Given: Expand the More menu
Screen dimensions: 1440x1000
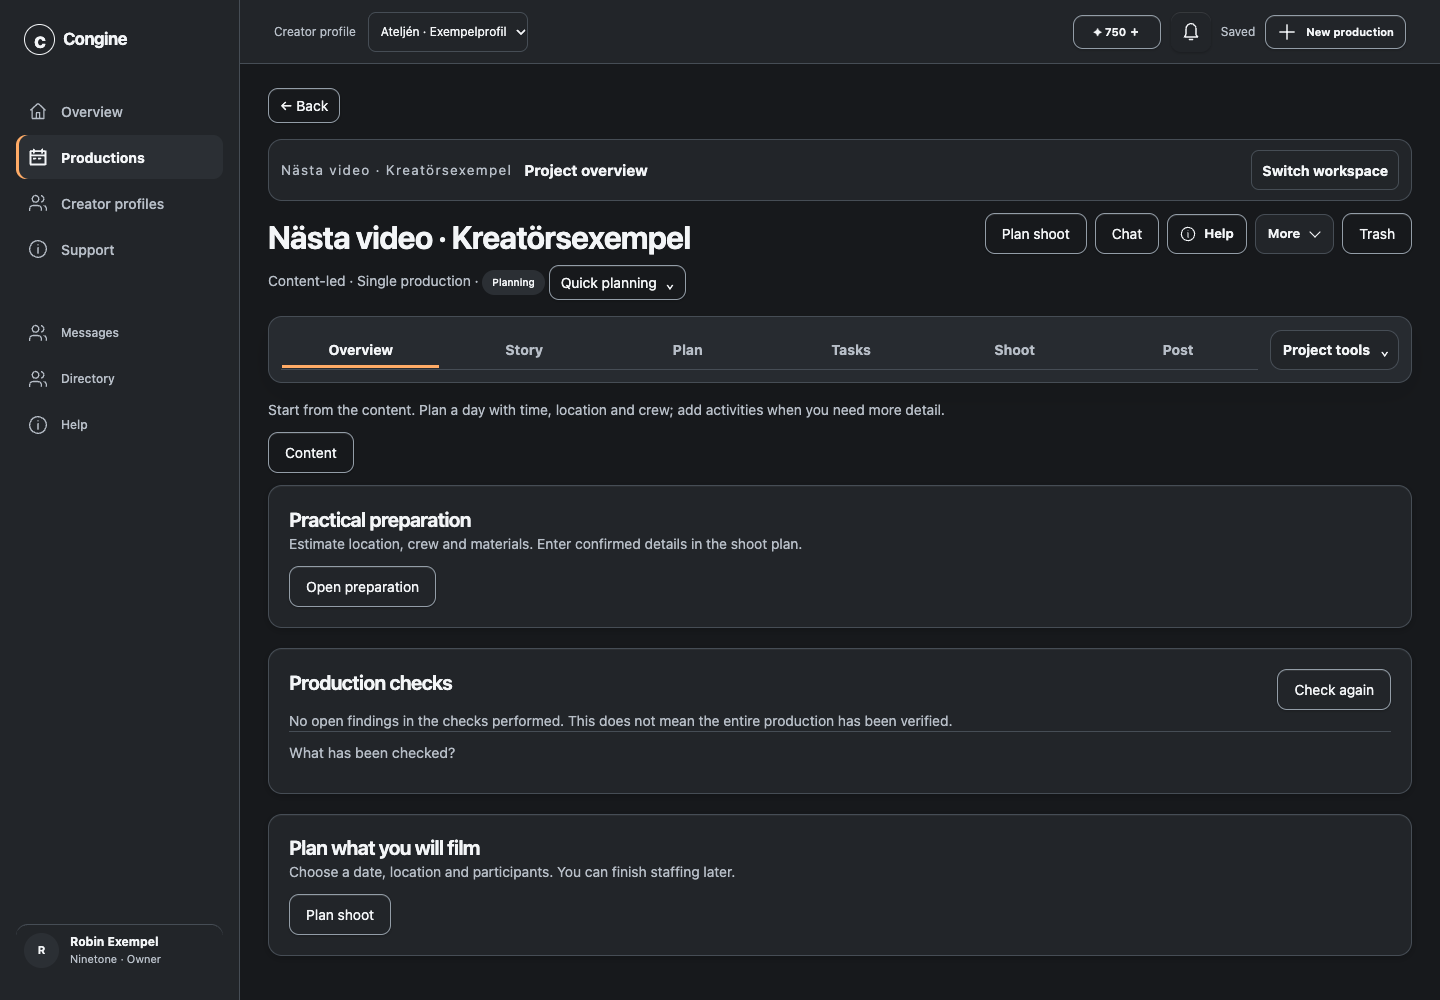Looking at the screenshot, I should tap(1294, 234).
